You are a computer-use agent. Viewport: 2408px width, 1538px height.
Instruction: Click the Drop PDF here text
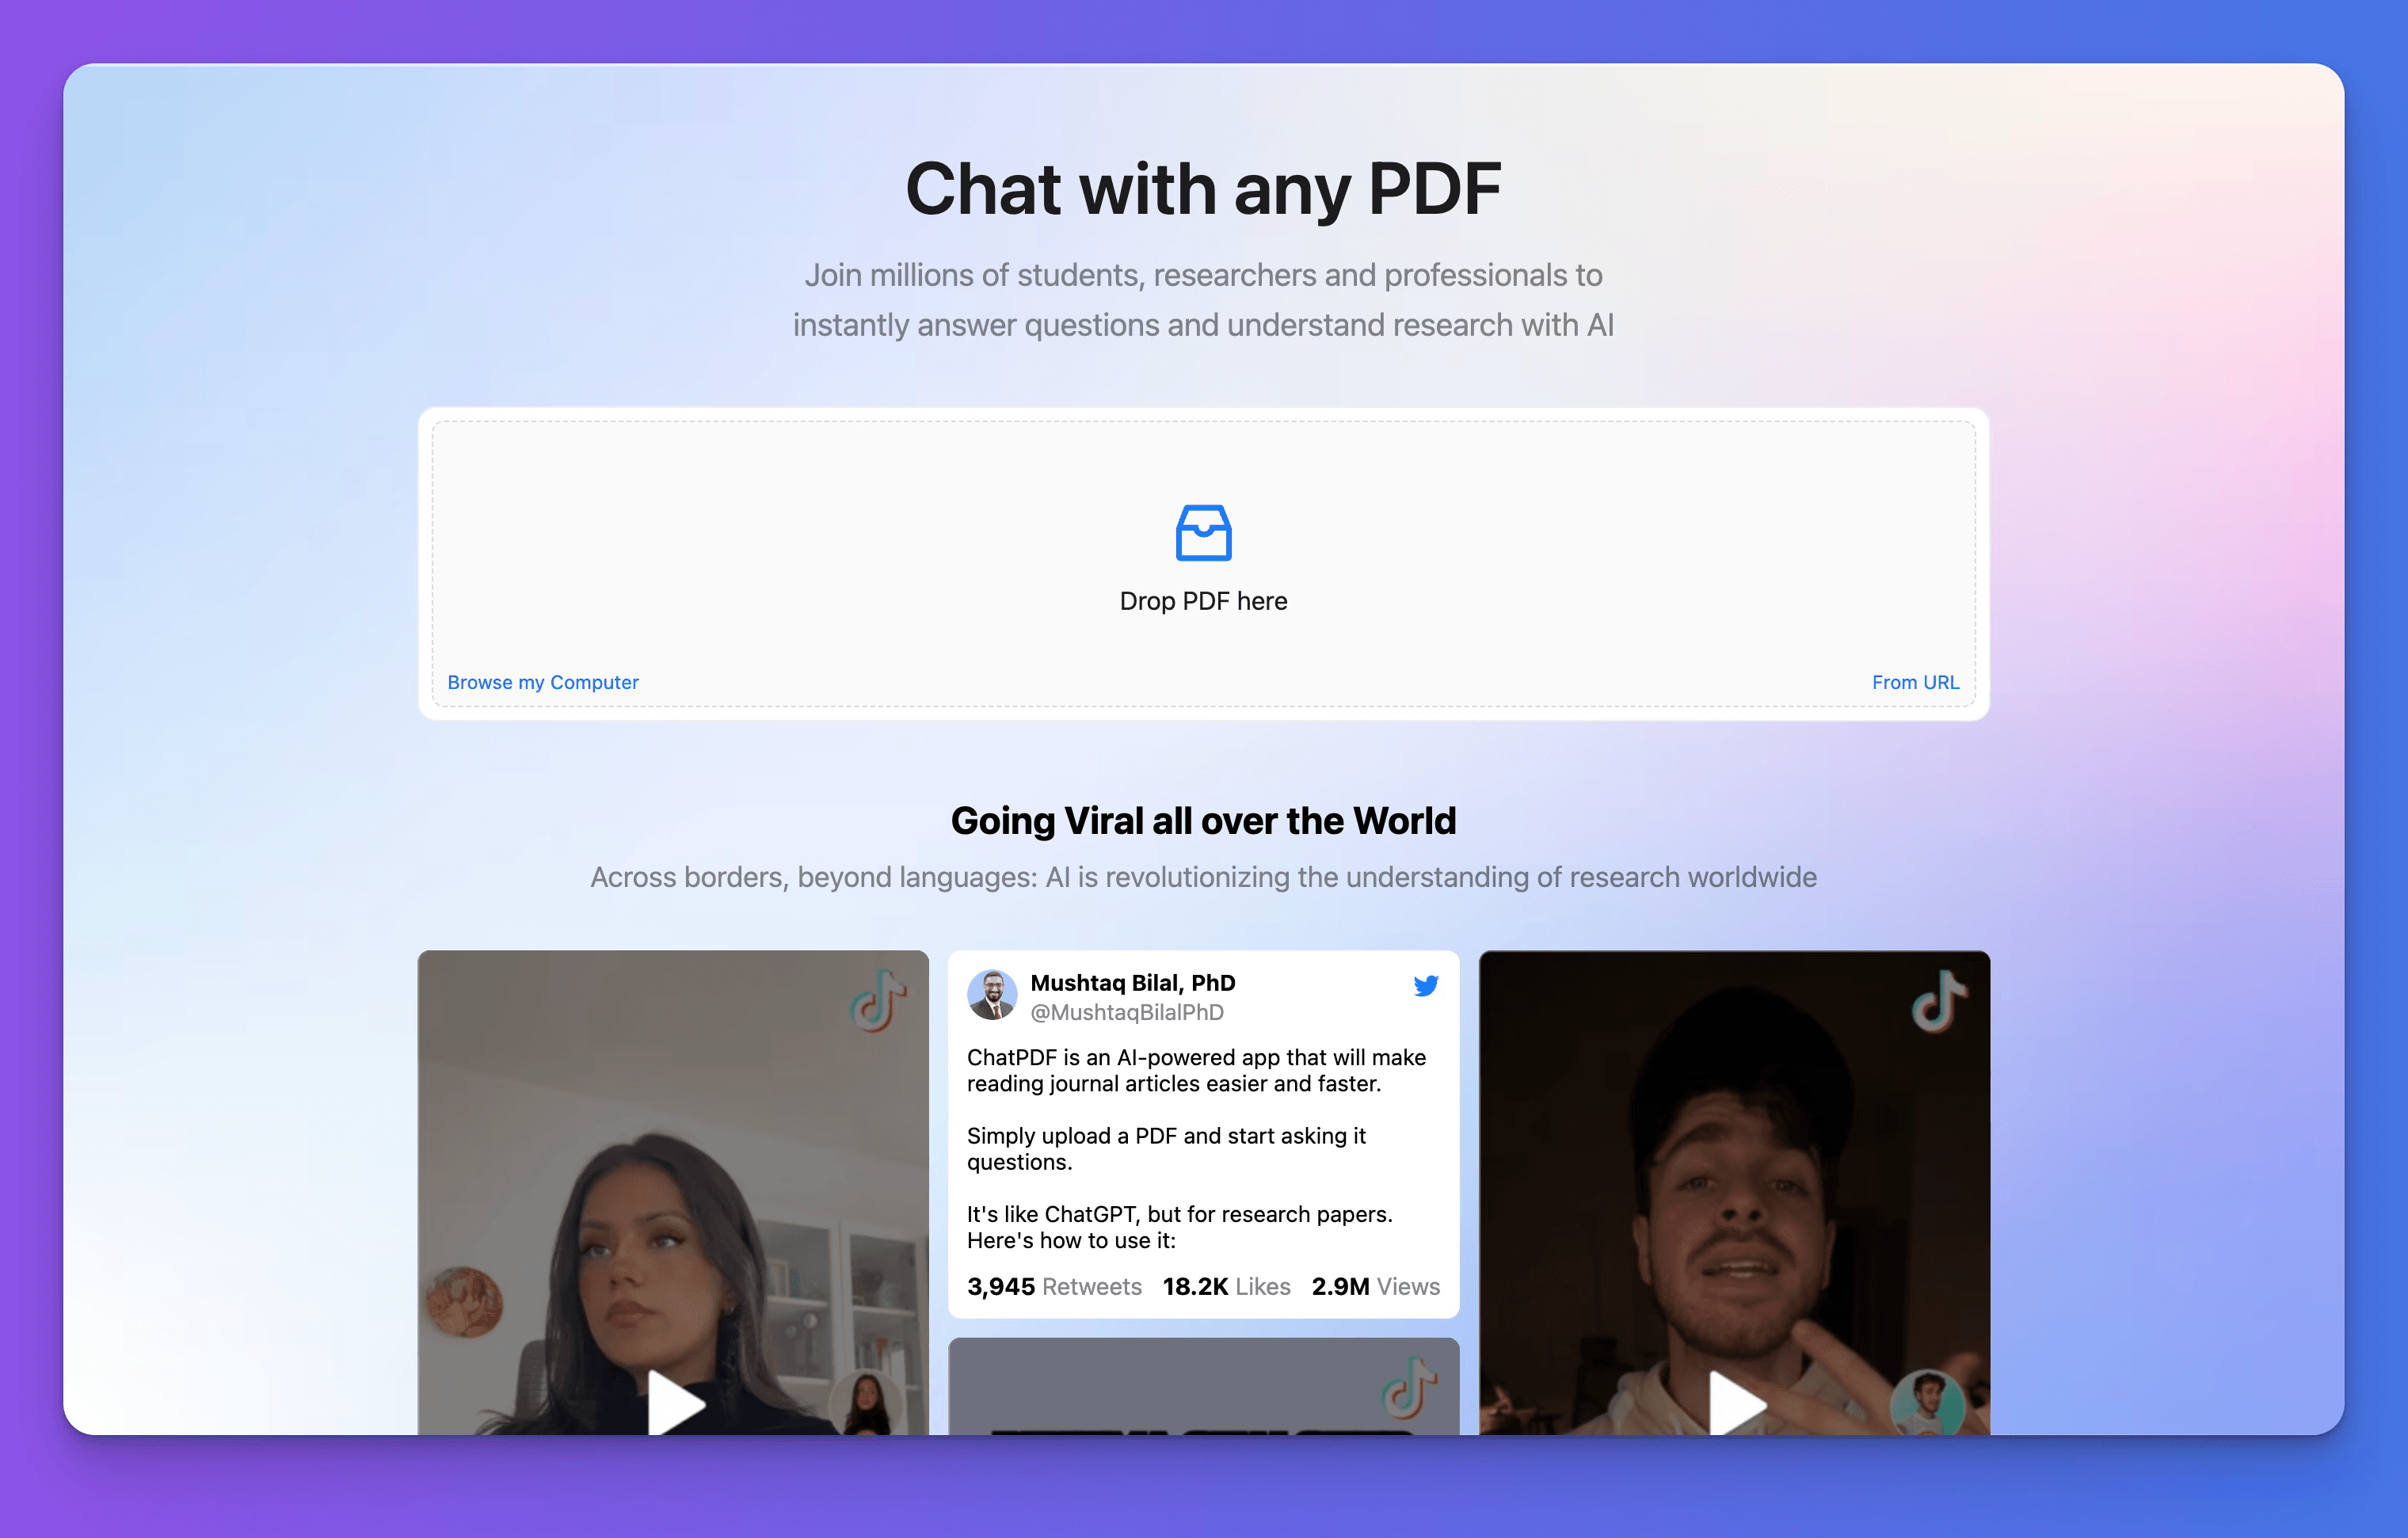pos(1203,601)
